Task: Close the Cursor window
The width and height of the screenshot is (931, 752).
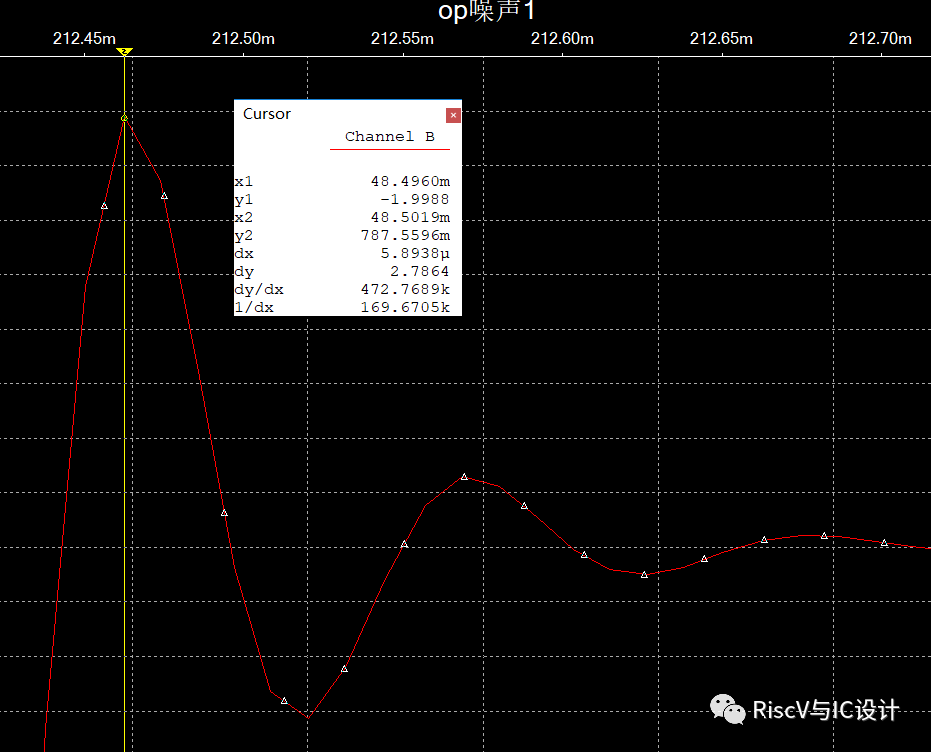Action: pos(453,115)
